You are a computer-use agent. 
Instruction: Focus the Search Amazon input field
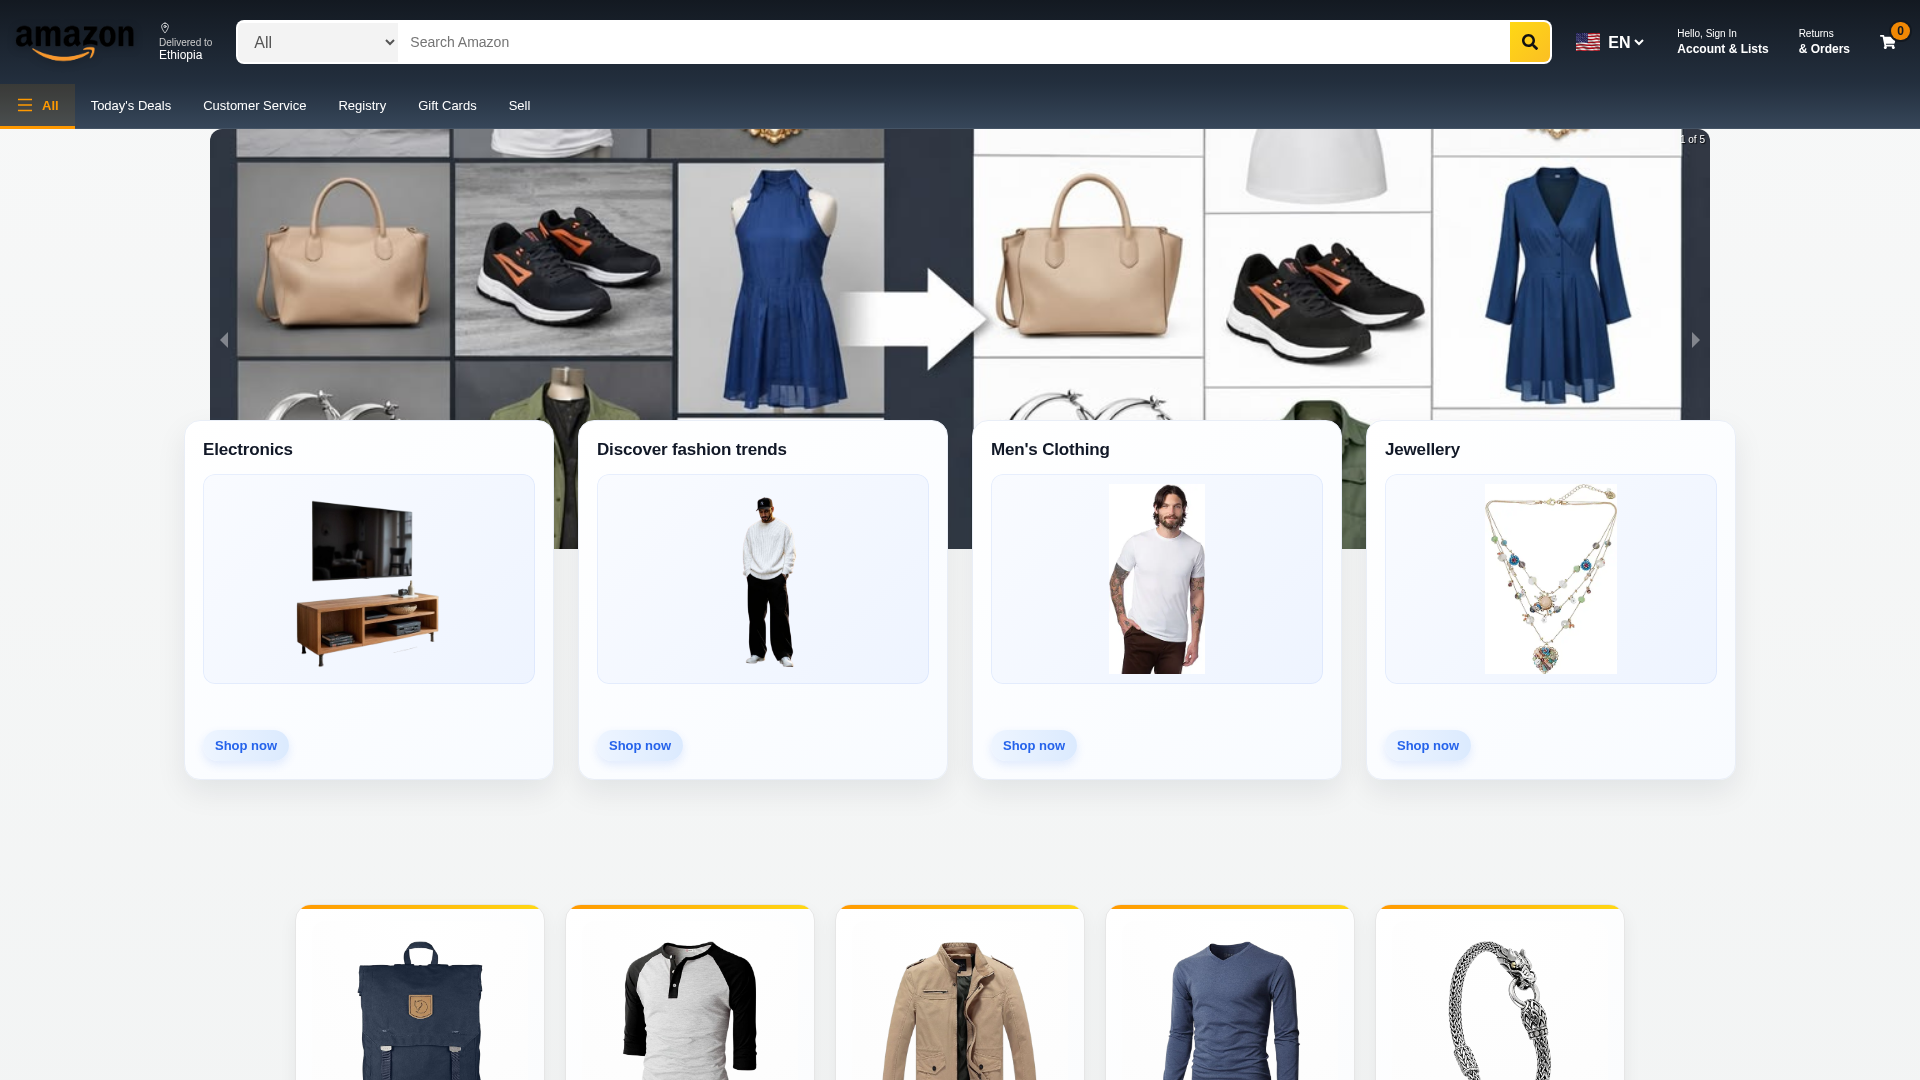click(x=953, y=42)
